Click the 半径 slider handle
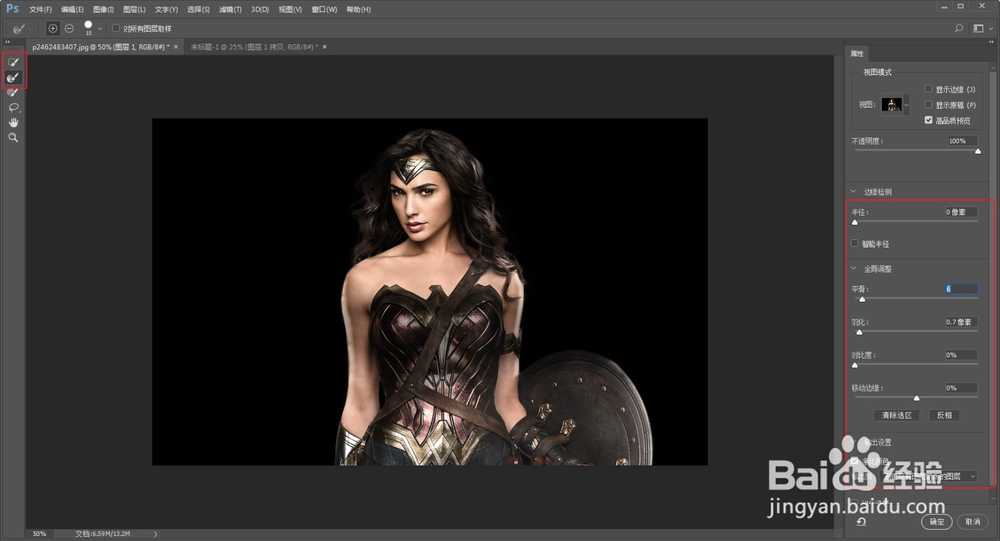The height and width of the screenshot is (541, 1000). tap(855, 222)
